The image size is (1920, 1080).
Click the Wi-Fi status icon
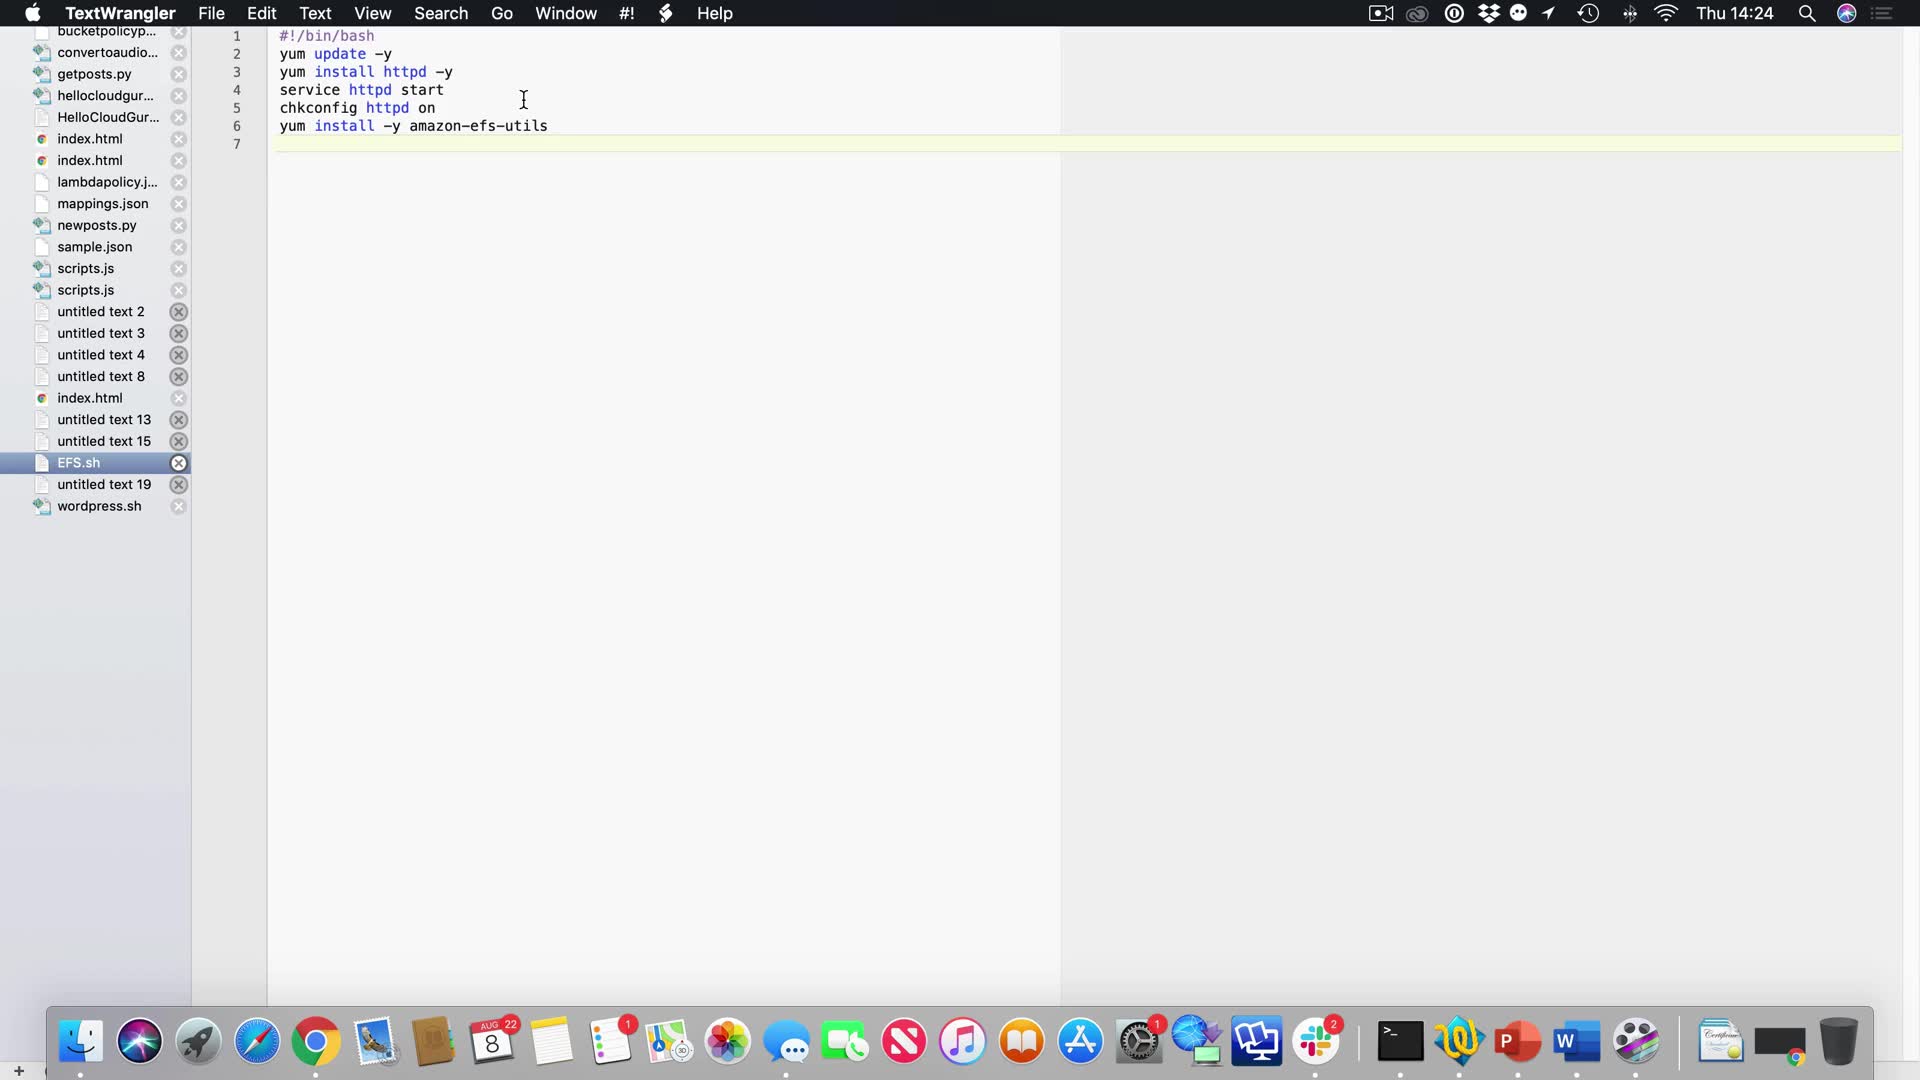[x=1666, y=13]
